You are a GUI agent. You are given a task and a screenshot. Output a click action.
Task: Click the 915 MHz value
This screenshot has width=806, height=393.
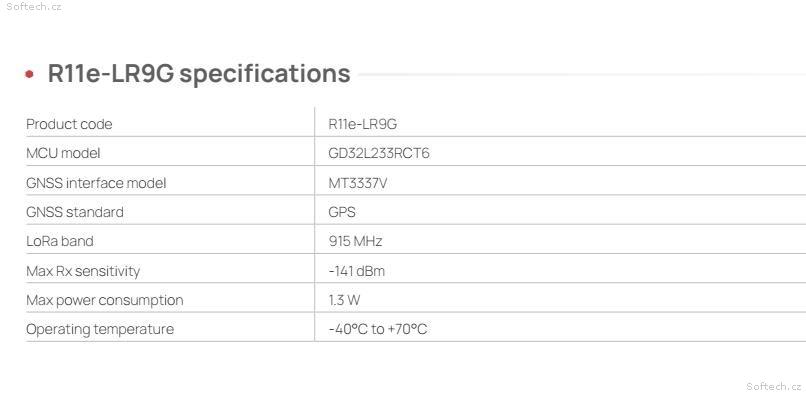coord(355,241)
